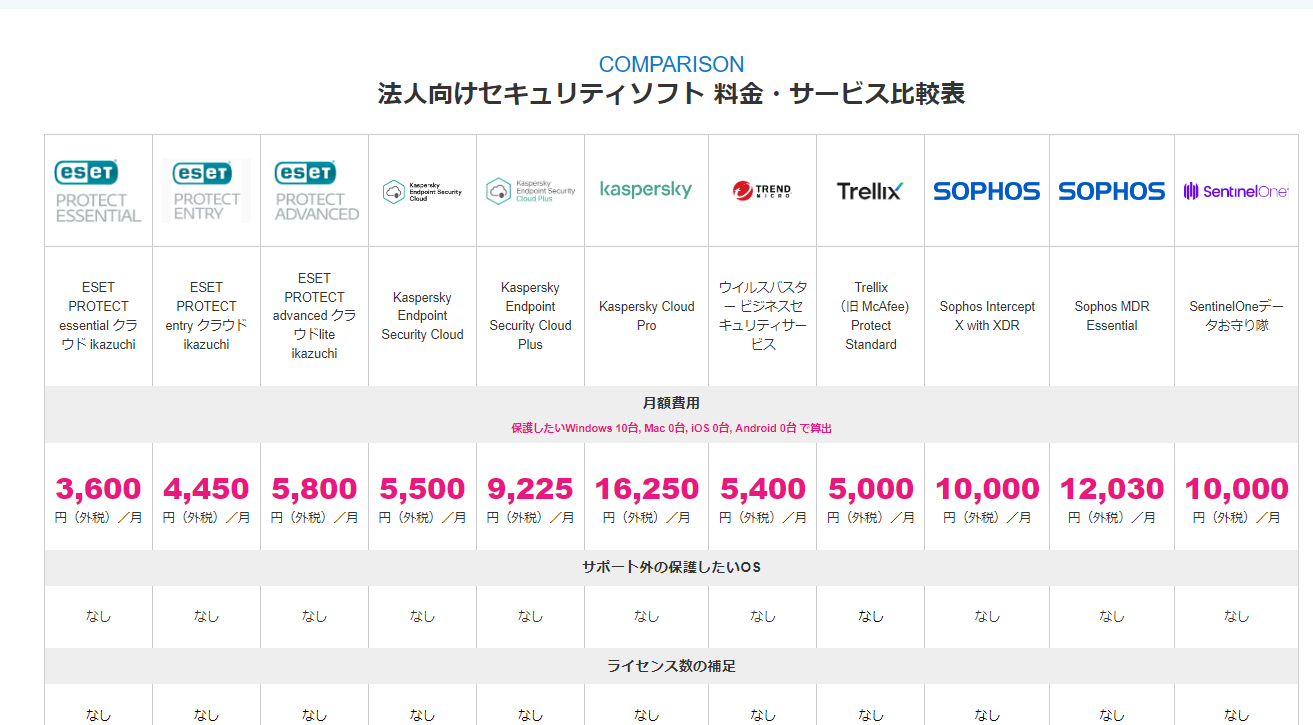Open the Trellix logo
Image resolution: width=1313 pixels, height=725 pixels.
click(870, 191)
